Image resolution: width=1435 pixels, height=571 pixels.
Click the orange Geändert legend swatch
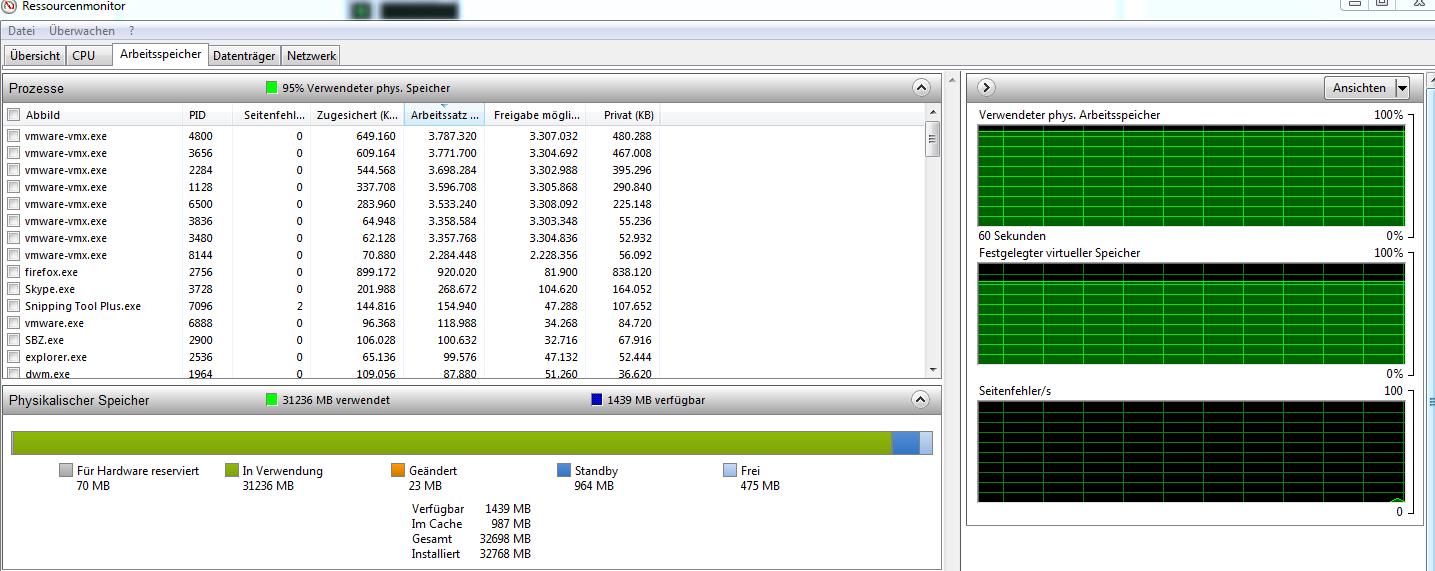(399, 470)
